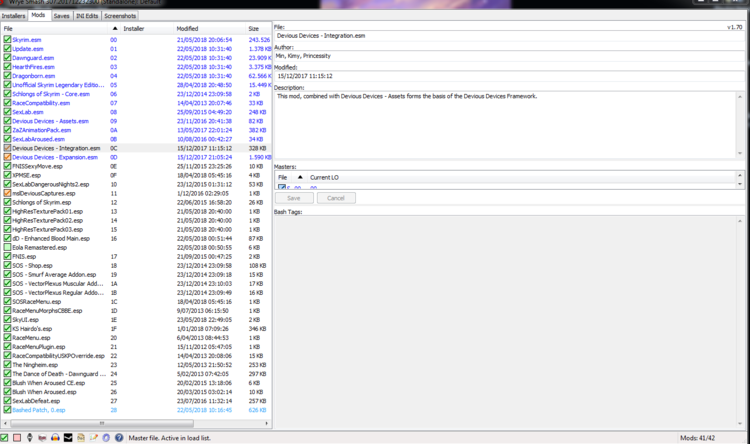Screen dimensions: 750x444
Task: Enable the Eola Remastered.esp checkbox
Action: pos(7,247)
